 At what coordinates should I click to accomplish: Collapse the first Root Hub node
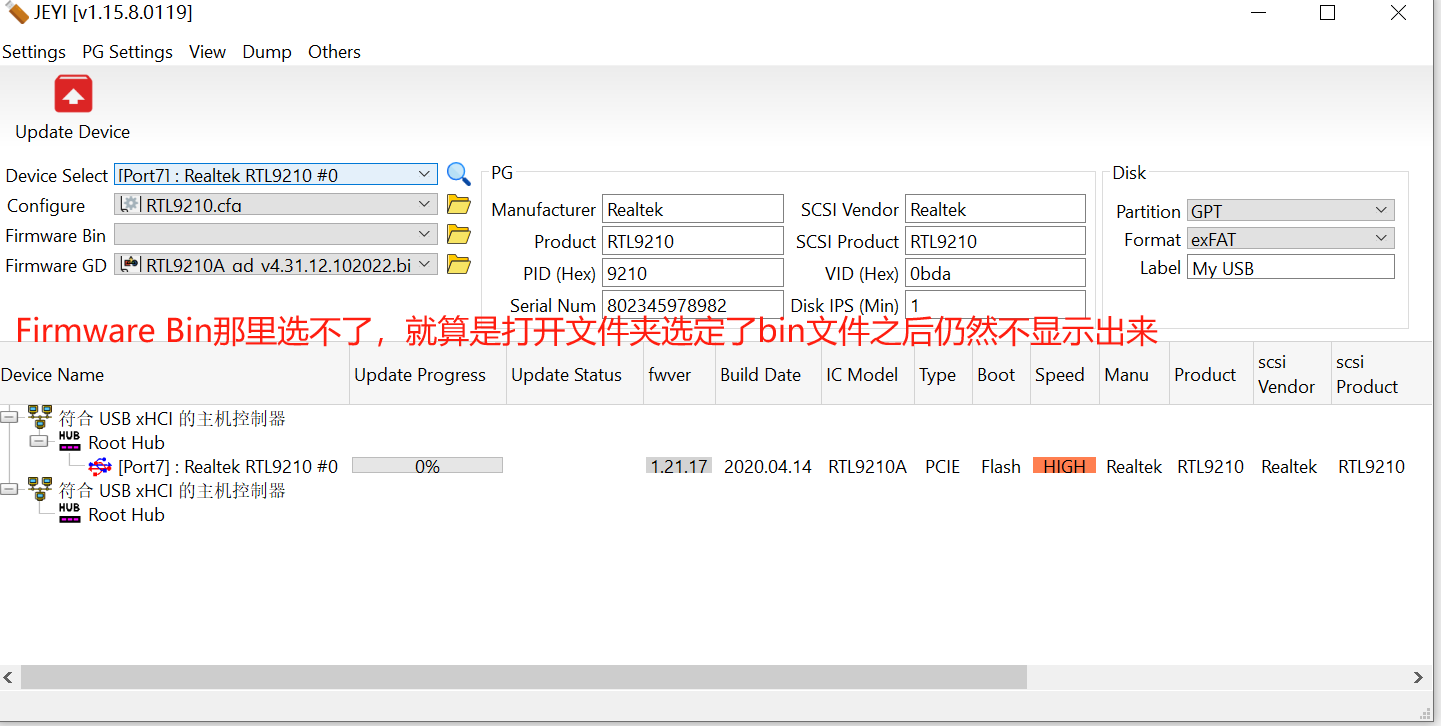pyautogui.click(x=38, y=441)
